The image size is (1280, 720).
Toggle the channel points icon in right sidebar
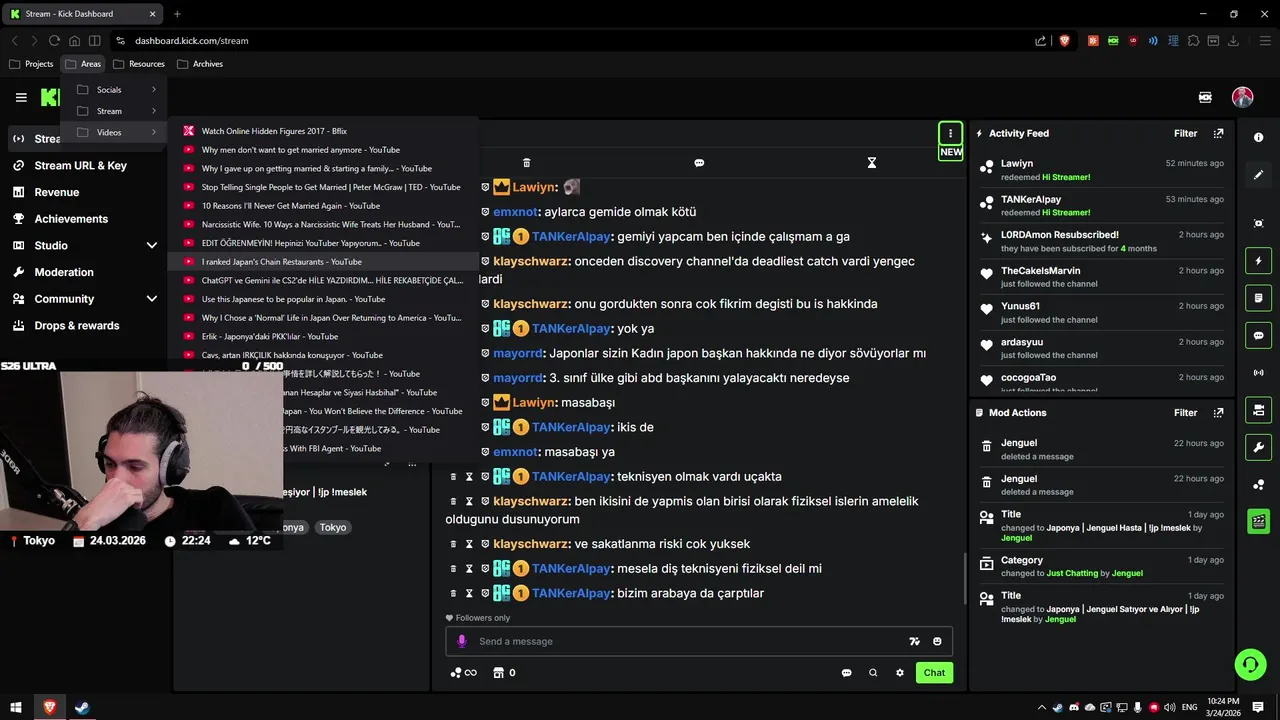[x=1259, y=485]
